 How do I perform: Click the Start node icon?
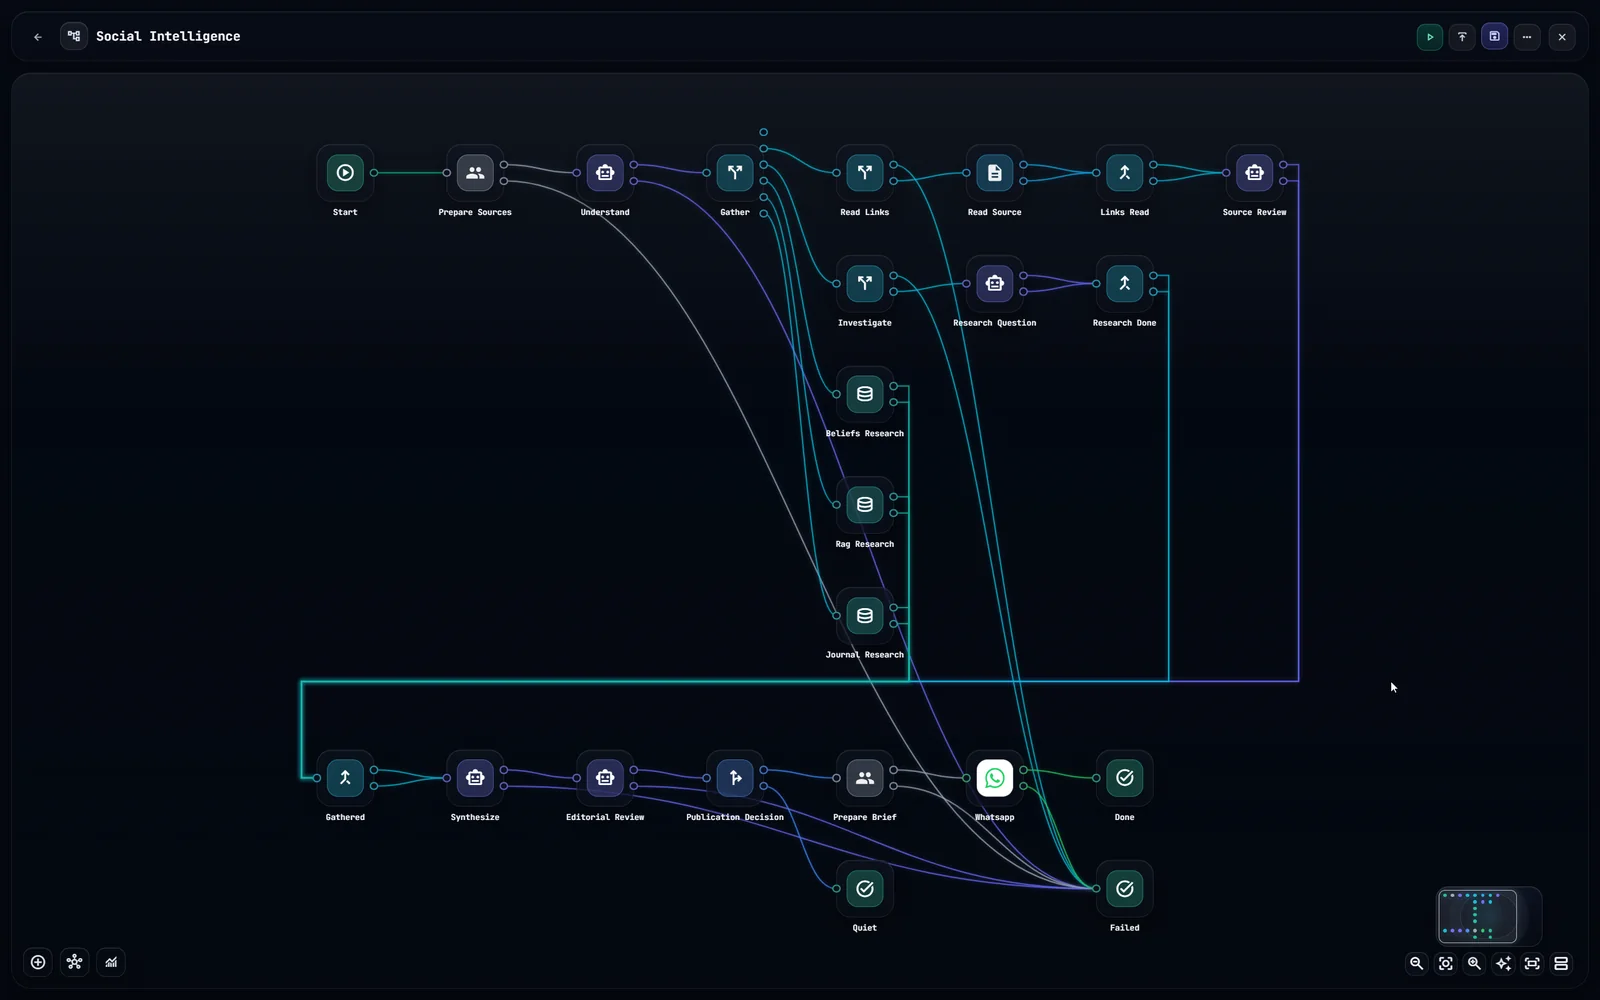point(345,173)
